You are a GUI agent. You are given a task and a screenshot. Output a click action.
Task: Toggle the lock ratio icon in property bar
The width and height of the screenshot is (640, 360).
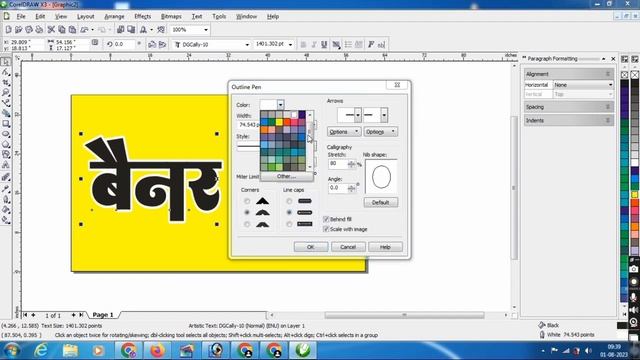tap(95, 42)
